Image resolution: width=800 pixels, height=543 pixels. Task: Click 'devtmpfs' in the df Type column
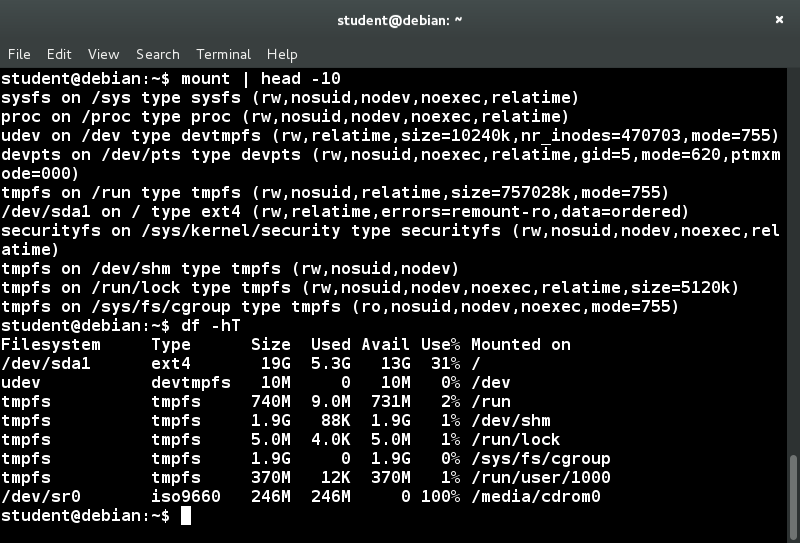coord(191,382)
